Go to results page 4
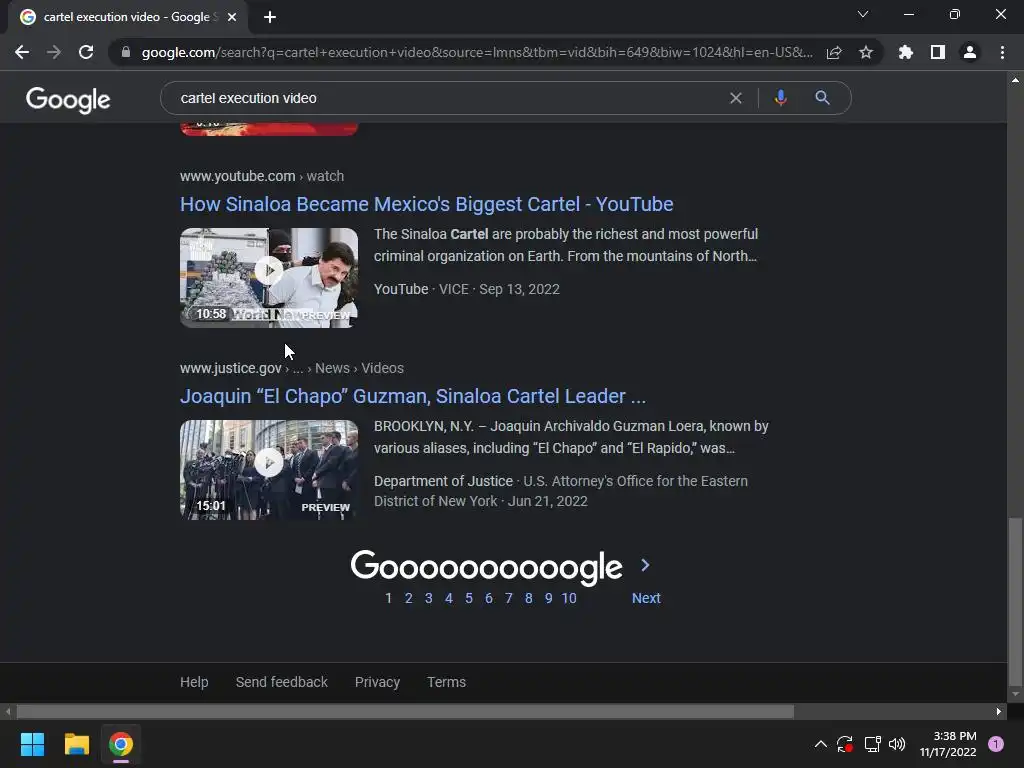The image size is (1024, 768). tap(449, 598)
